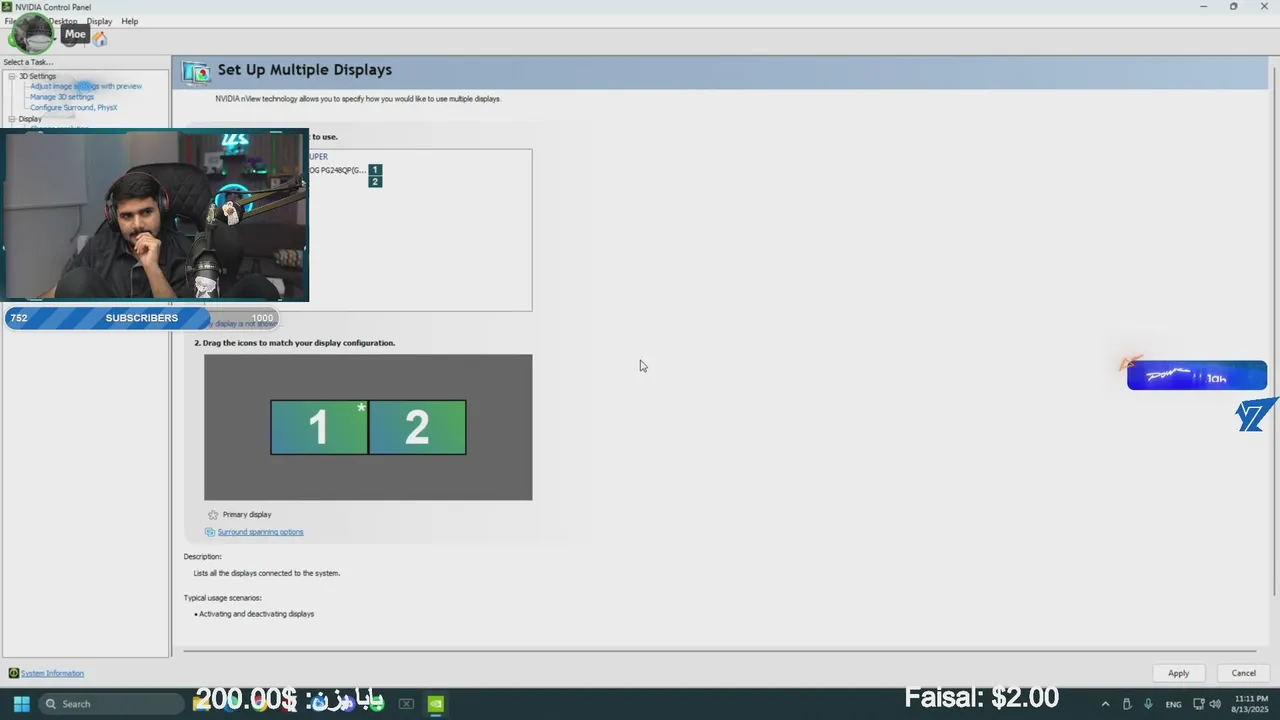Click the Set Up Multiple Displays header icon
Viewport: 1280px width, 720px height.
click(x=196, y=71)
